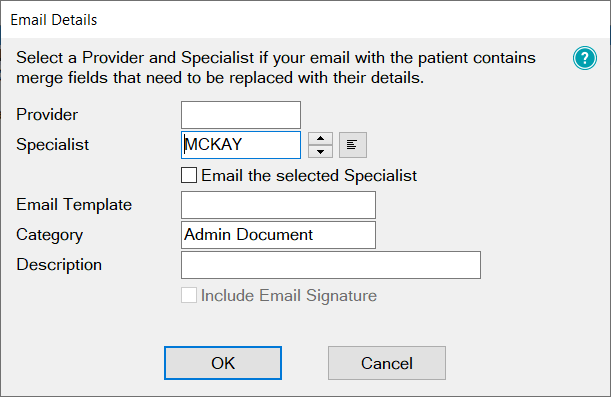This screenshot has width=611, height=397.
Task: Enable Email the selected Specialist checkbox
Action: tap(189, 175)
